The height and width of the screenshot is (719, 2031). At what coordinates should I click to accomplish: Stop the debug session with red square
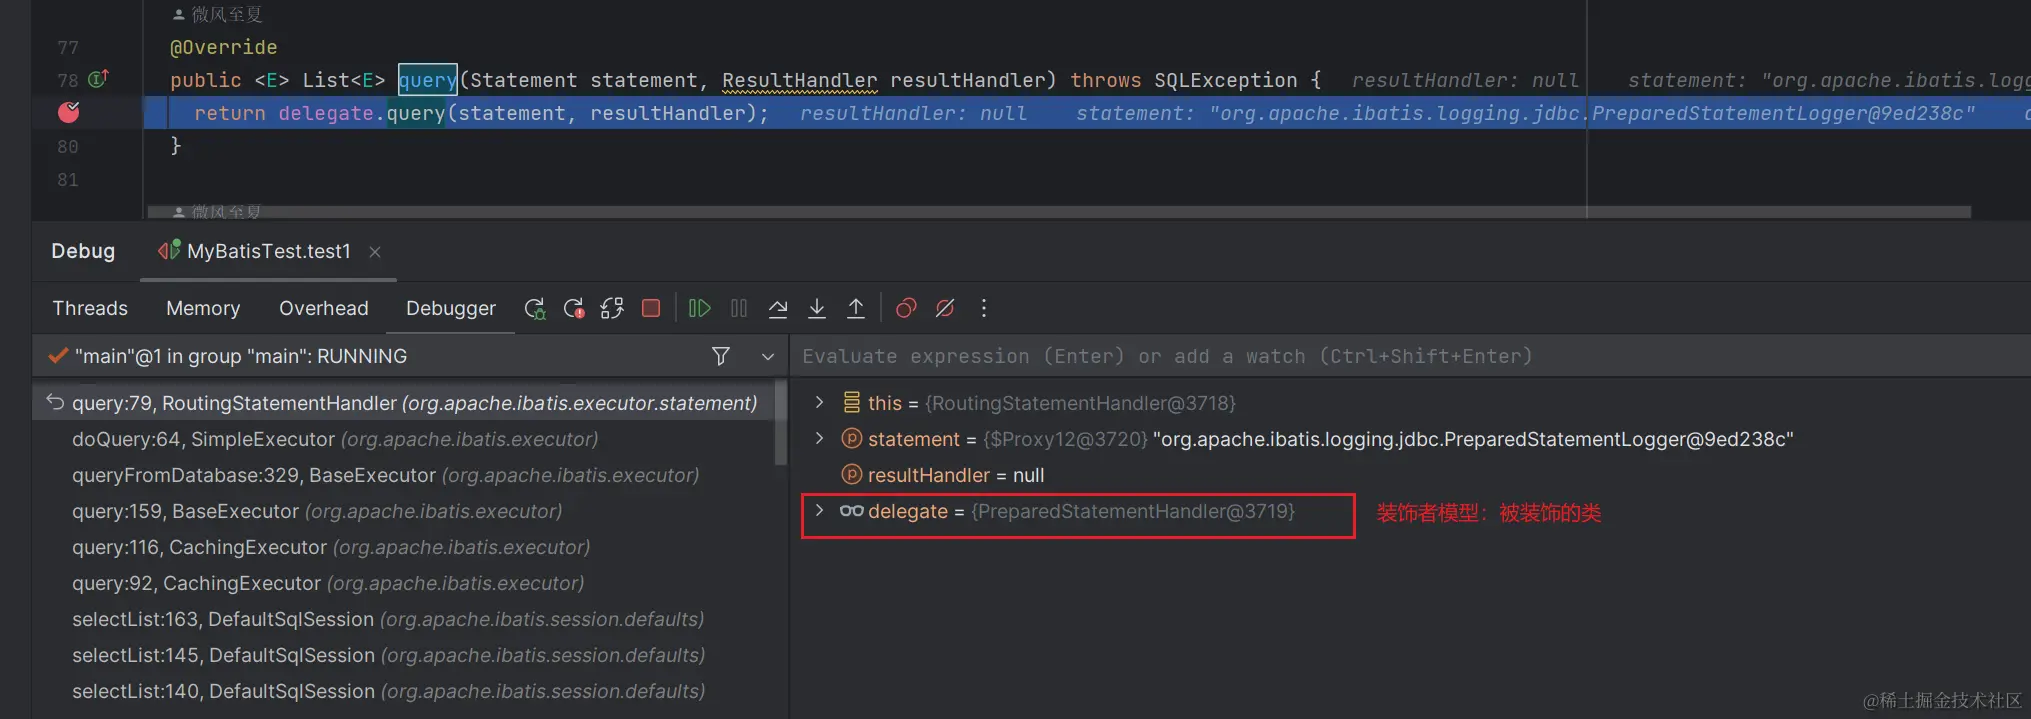tap(651, 308)
